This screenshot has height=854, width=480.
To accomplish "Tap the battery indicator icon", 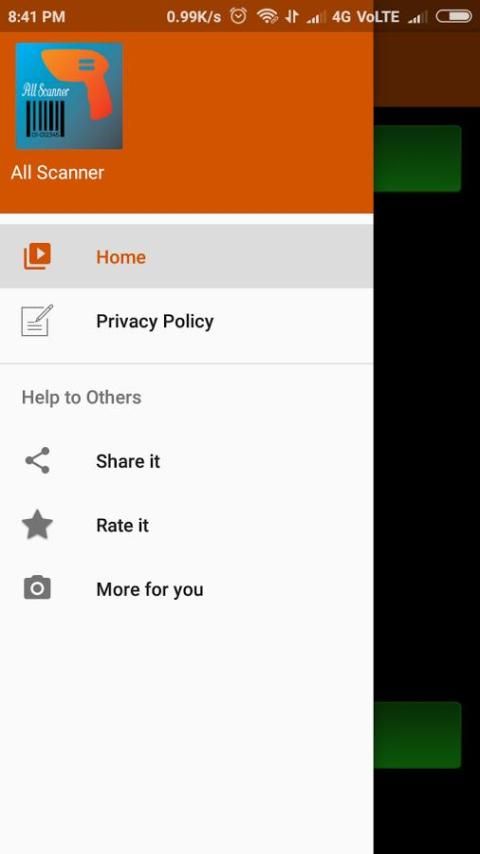I will tap(453, 17).
